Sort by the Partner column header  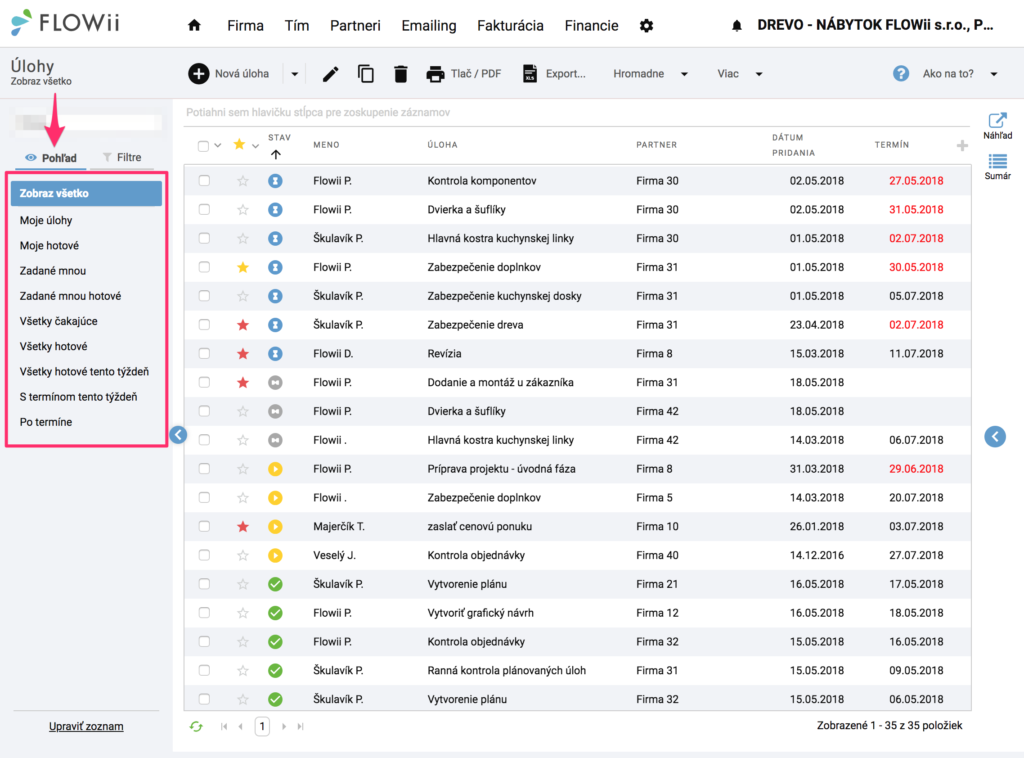pyautogui.click(x=656, y=145)
